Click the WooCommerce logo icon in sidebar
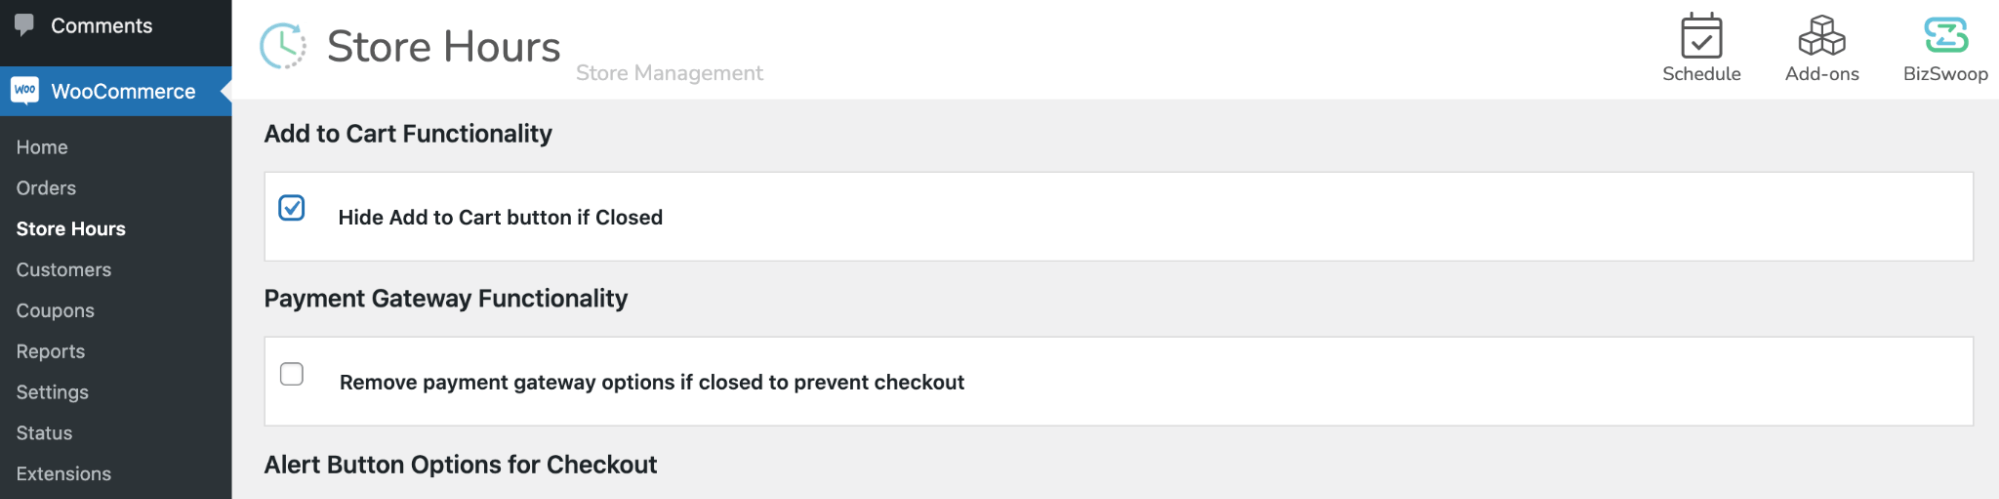The image size is (1999, 499). tap(25, 91)
